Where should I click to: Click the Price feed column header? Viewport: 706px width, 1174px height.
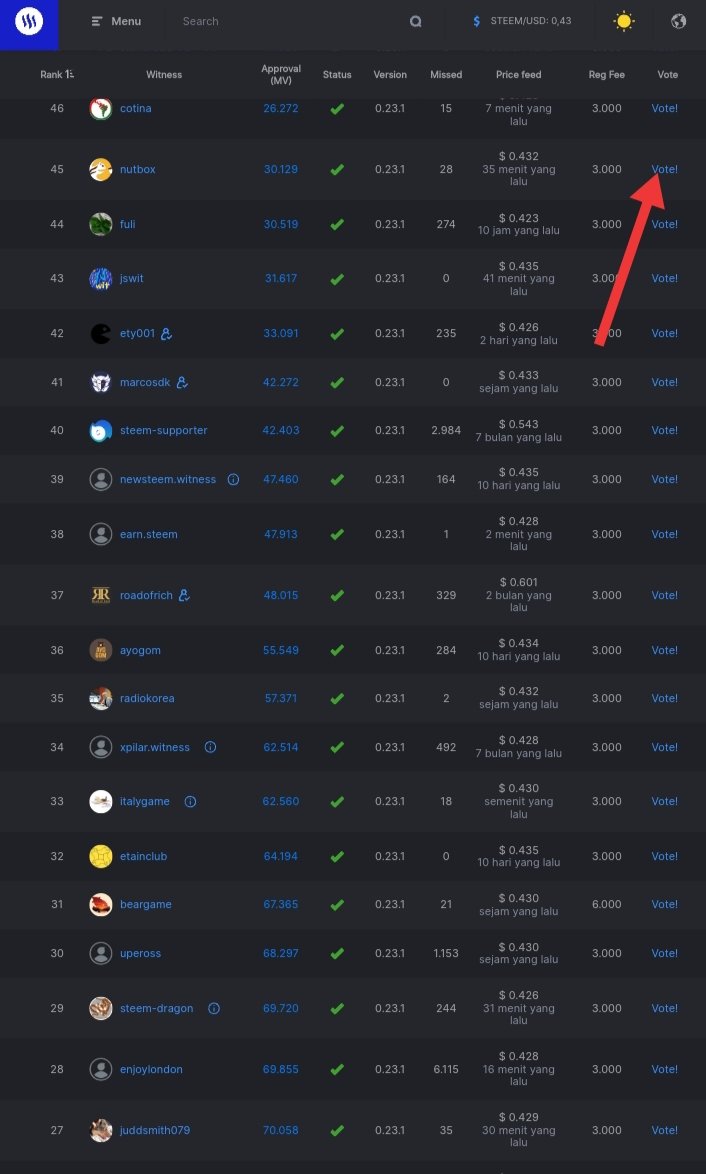click(x=518, y=74)
